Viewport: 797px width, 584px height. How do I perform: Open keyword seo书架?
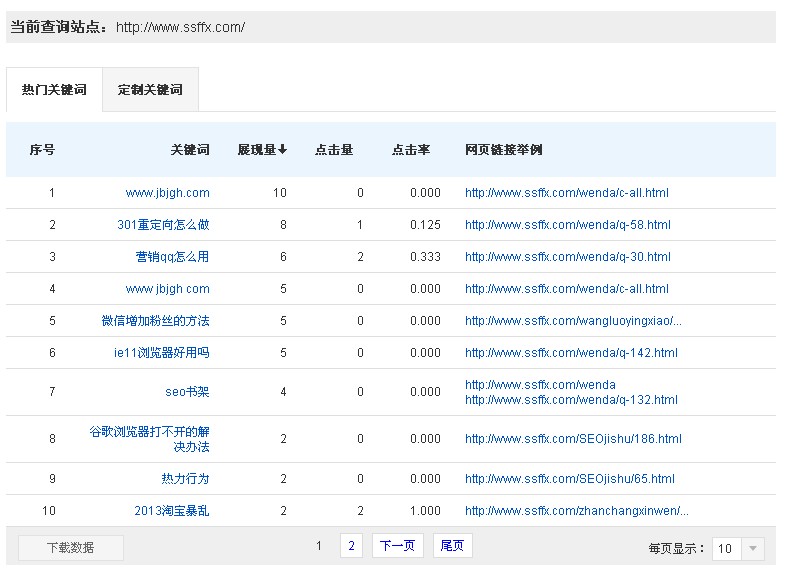pyautogui.click(x=187, y=392)
